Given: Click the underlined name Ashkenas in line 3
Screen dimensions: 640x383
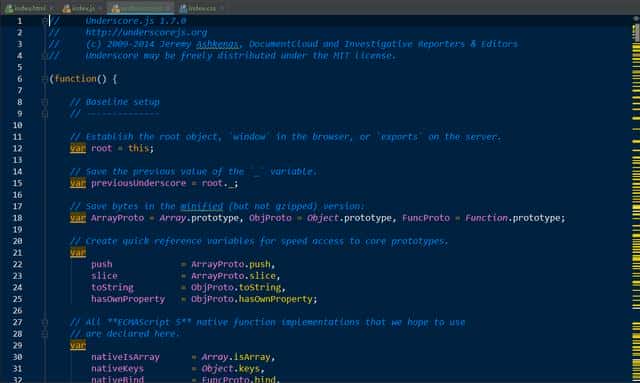Looking at the screenshot, I should [217, 44].
